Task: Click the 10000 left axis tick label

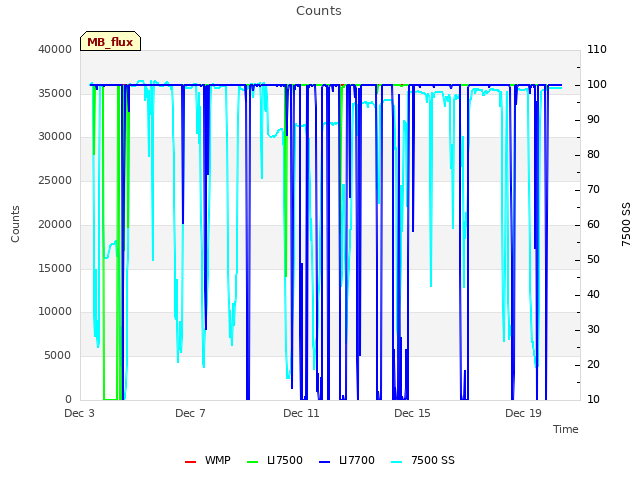Action: 55,311
